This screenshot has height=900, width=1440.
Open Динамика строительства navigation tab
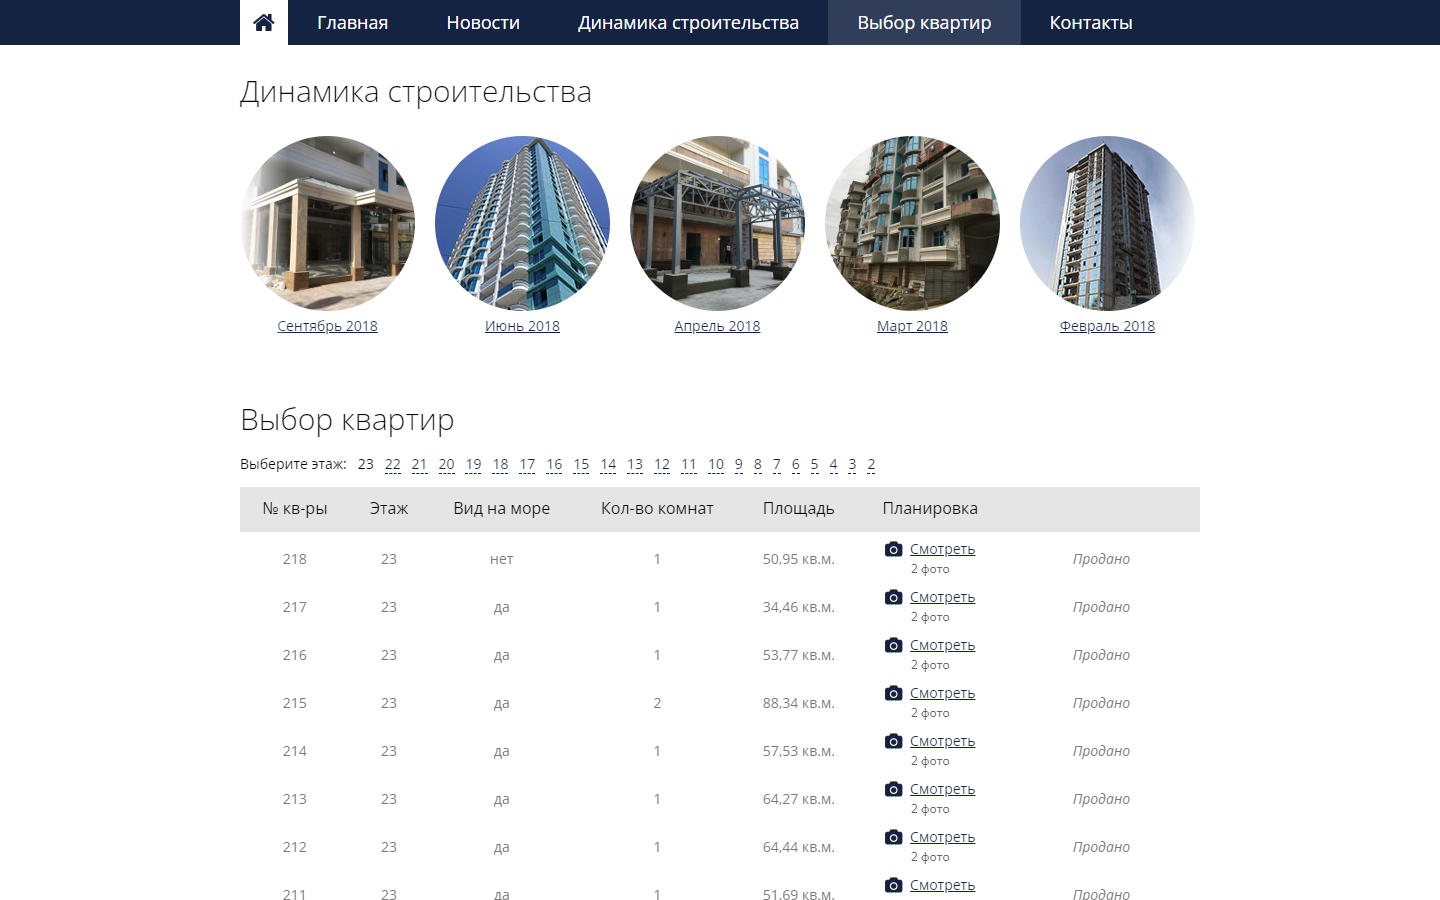pyautogui.click(x=688, y=22)
